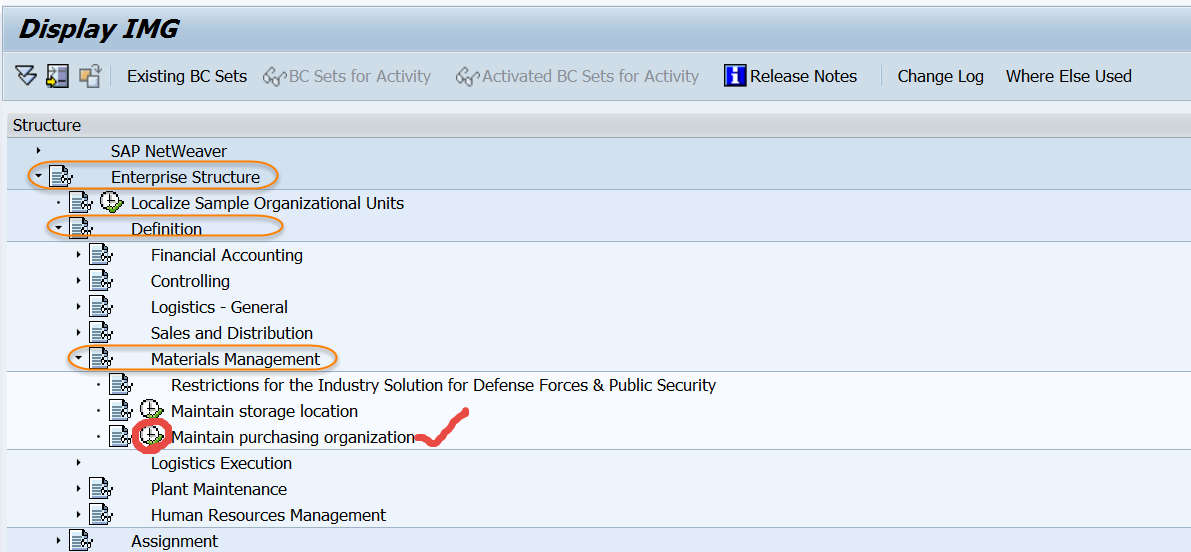Click the third toolbar icon with overlapping squares

click(90, 76)
